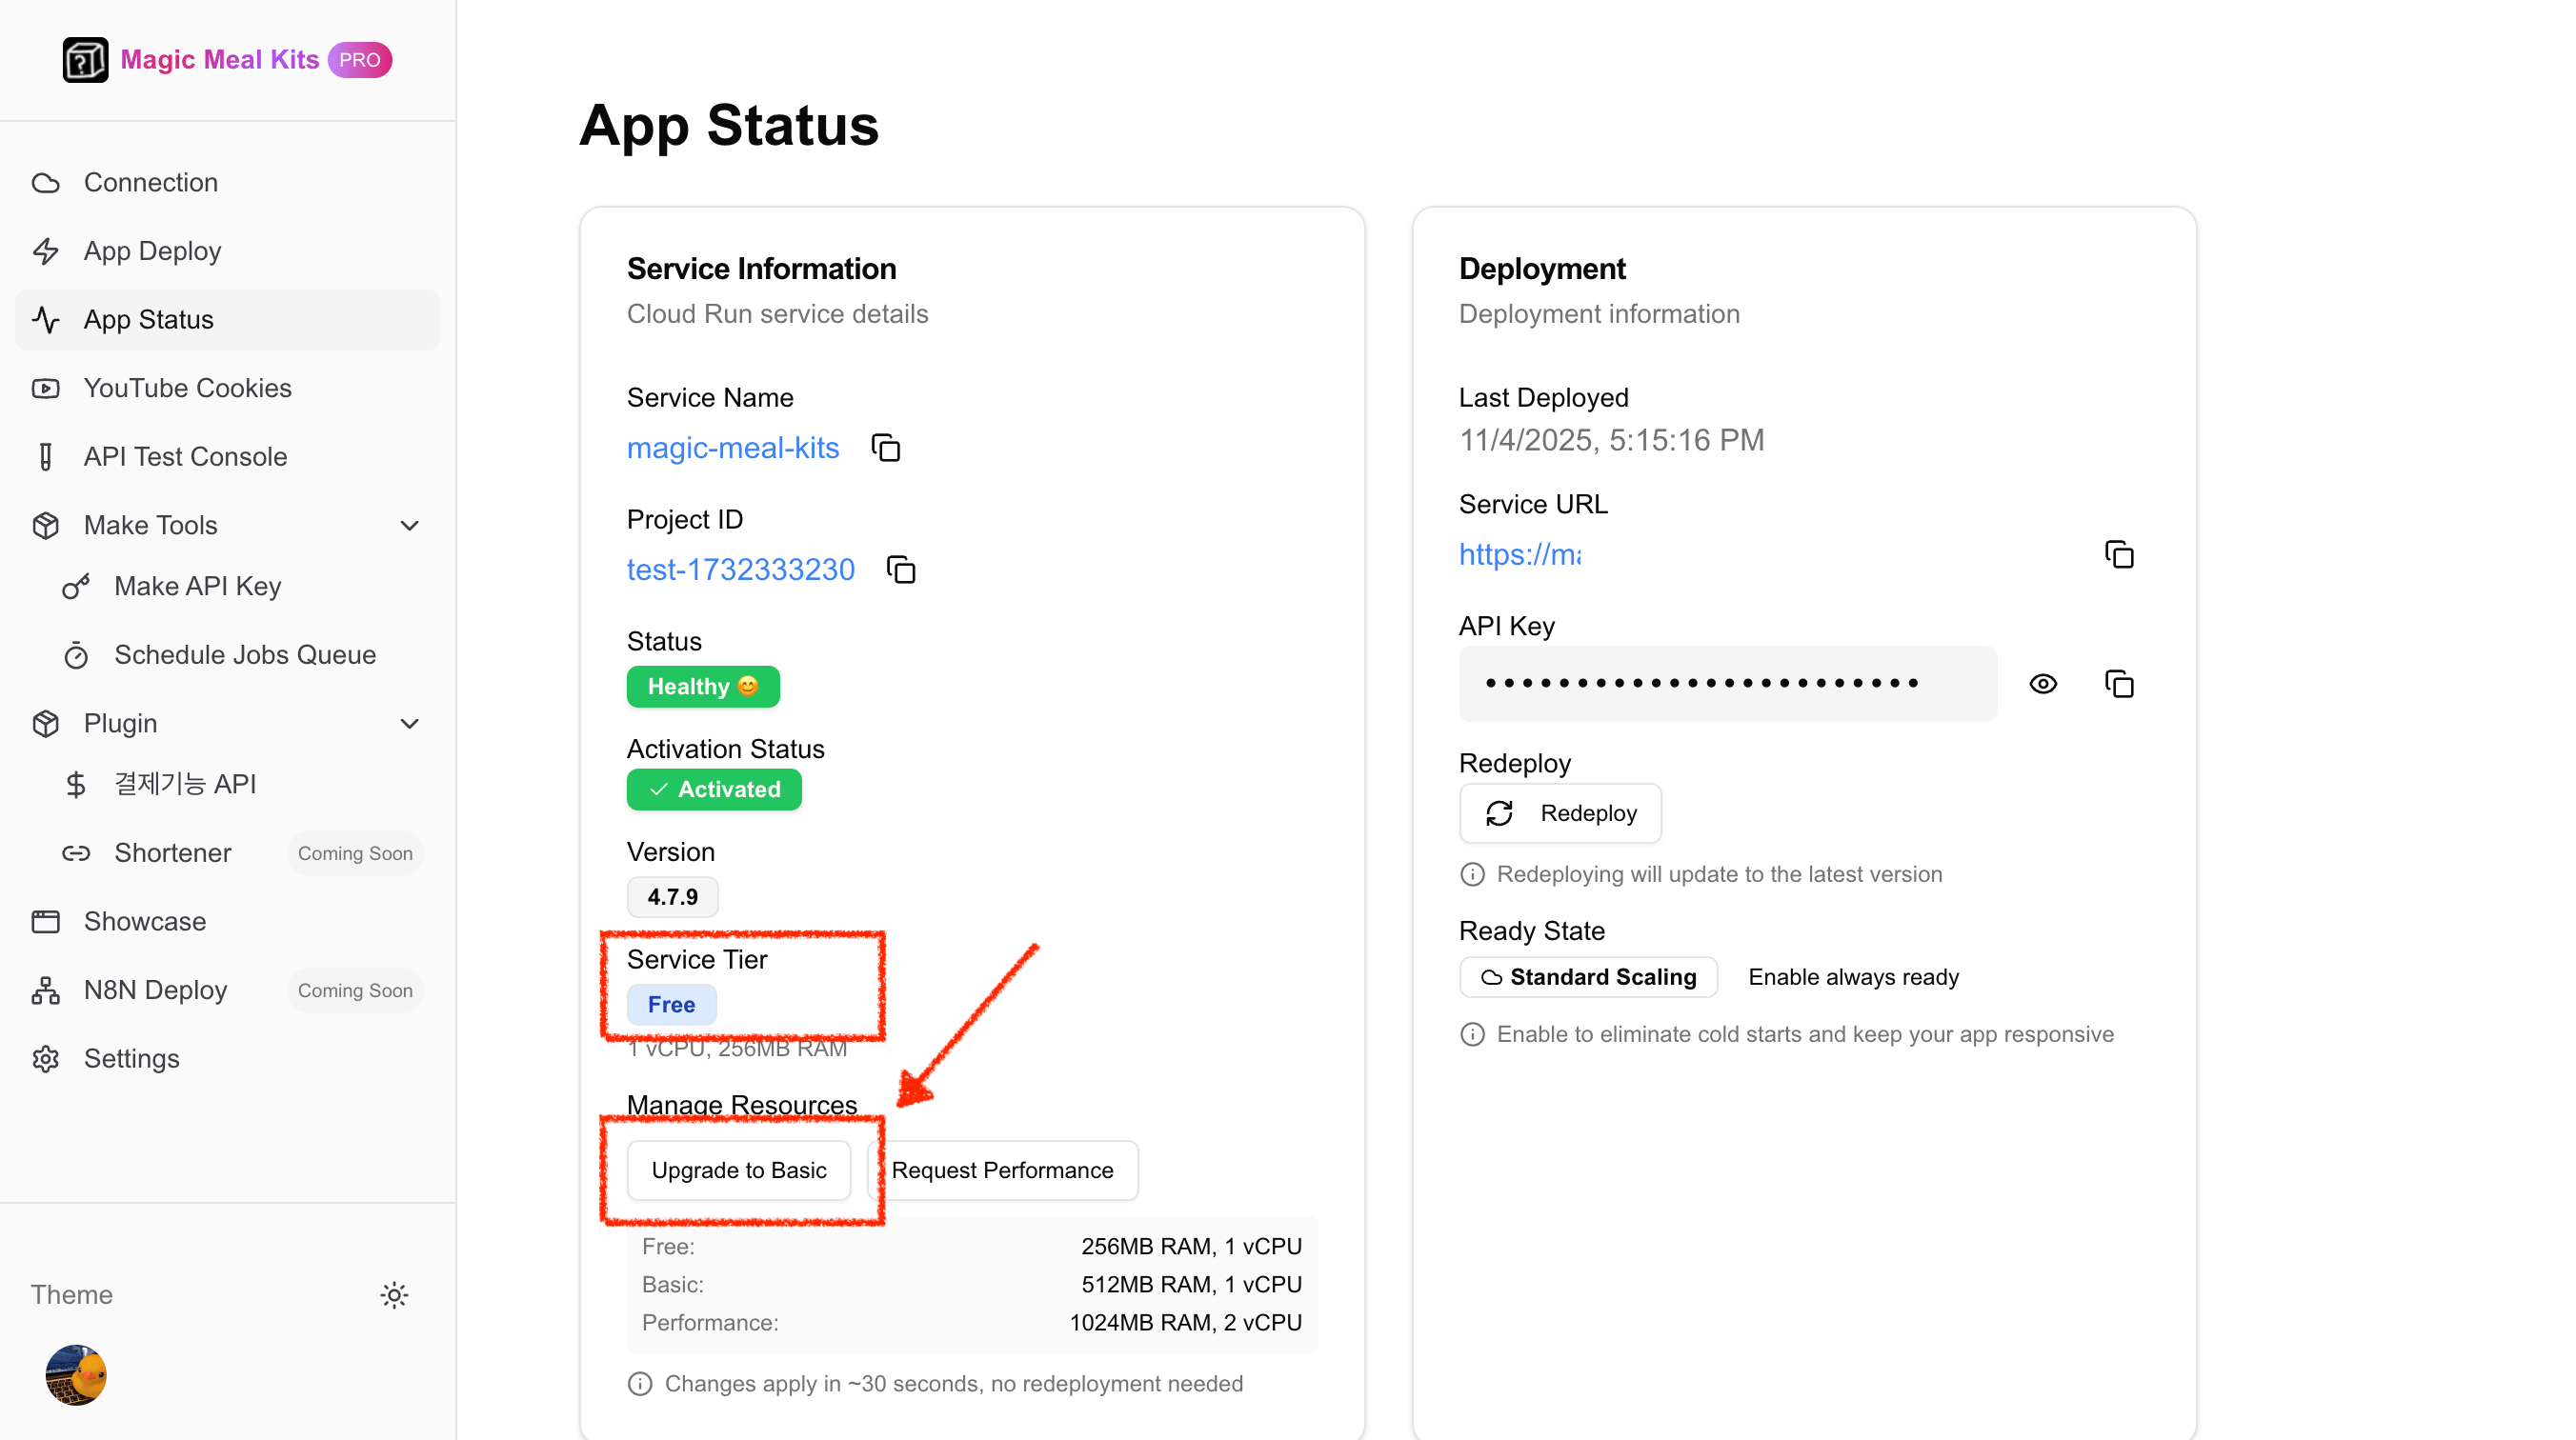The width and height of the screenshot is (2576, 1440).
Task: Open Settings from the sidebar
Action: coord(228,1059)
